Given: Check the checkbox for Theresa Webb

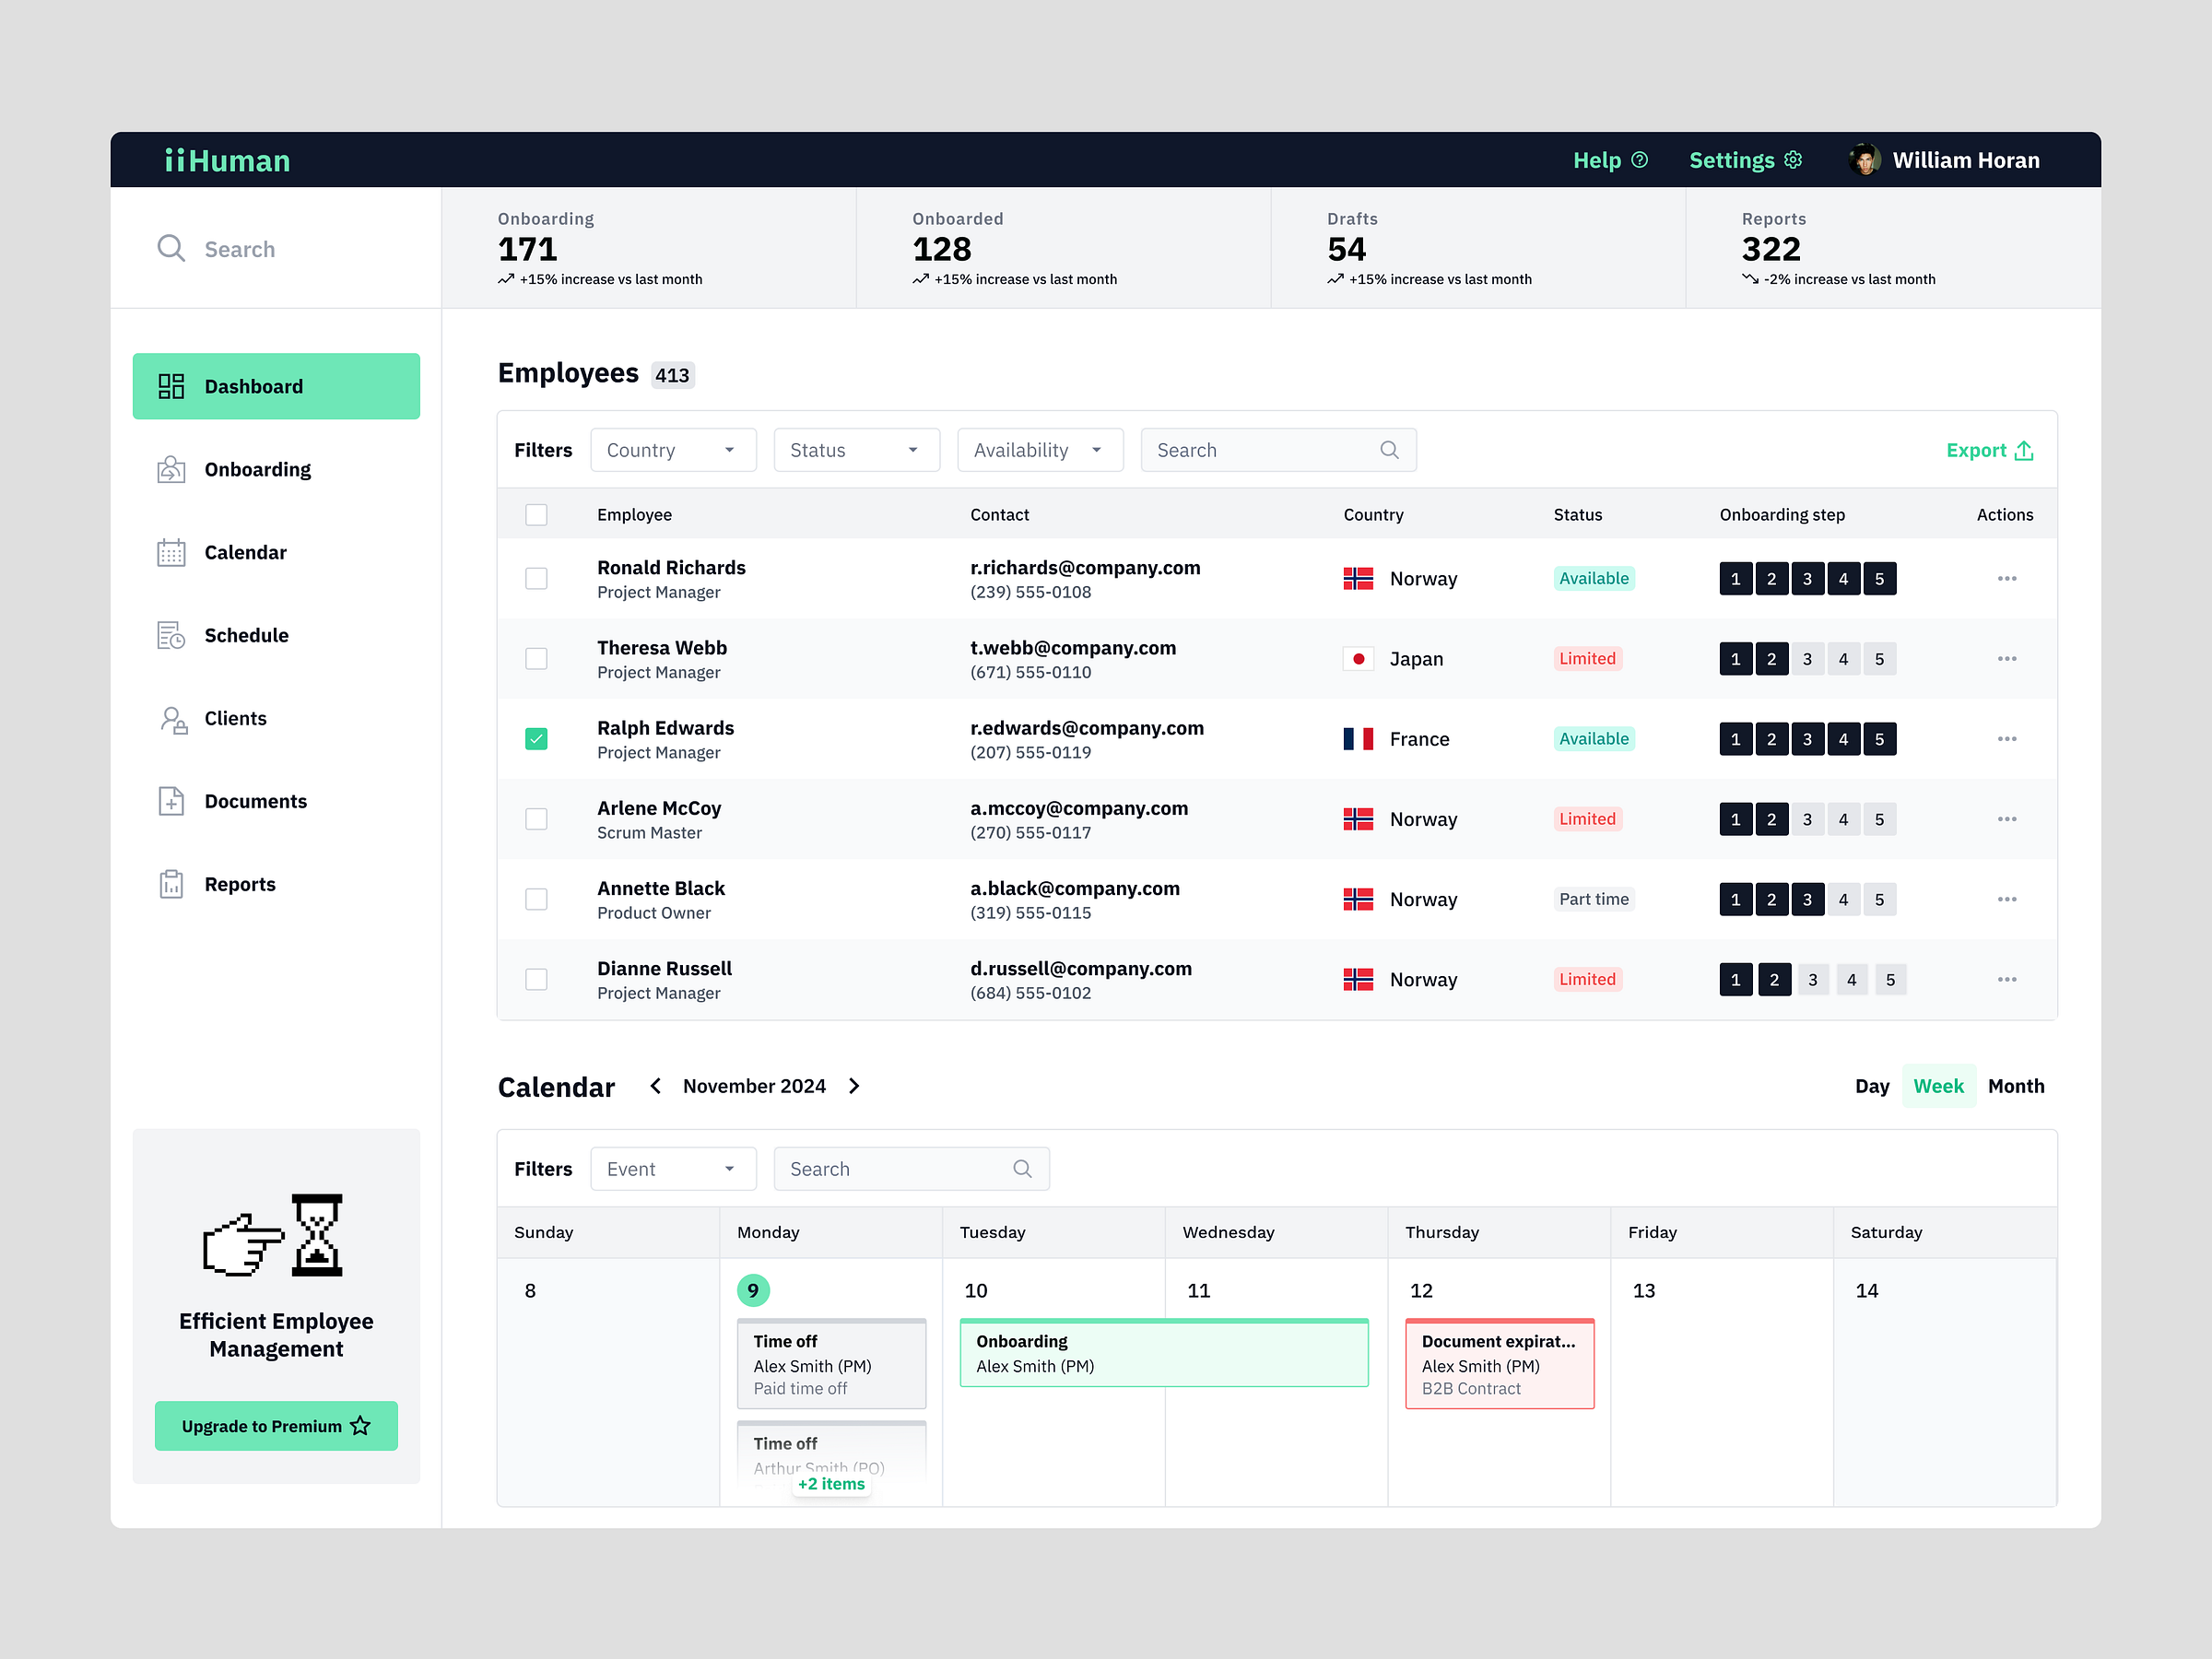Looking at the screenshot, I should tap(536, 658).
